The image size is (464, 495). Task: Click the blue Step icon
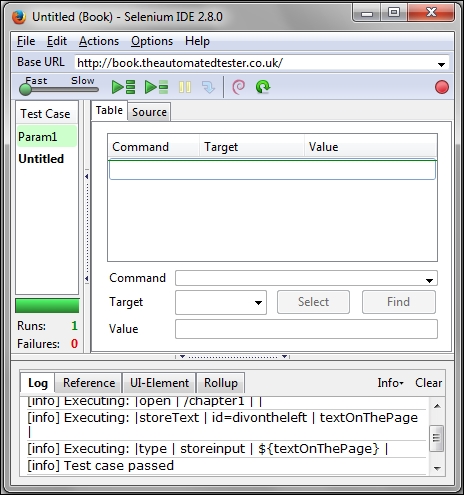click(x=208, y=87)
